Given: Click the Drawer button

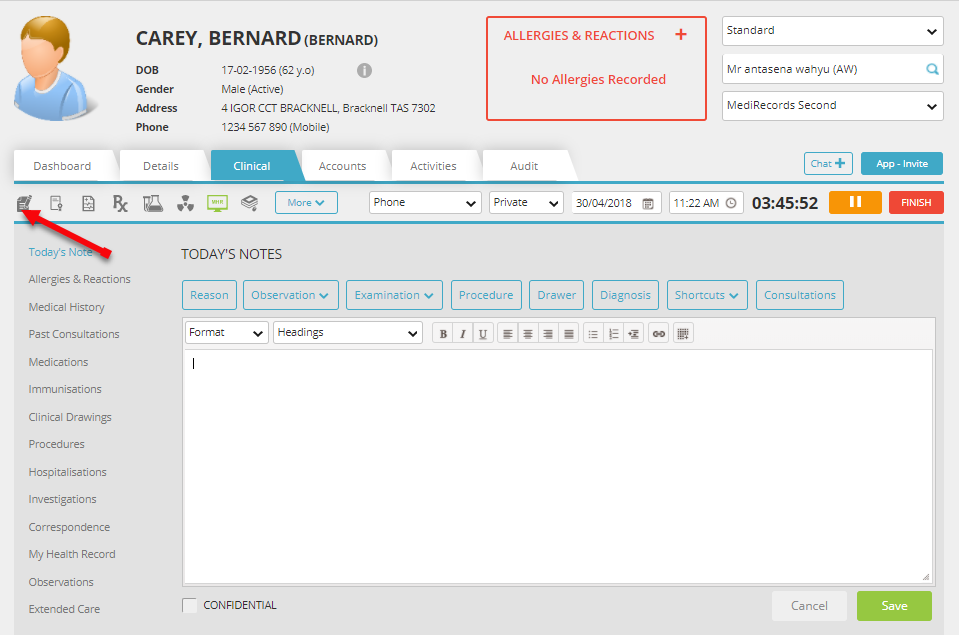Looking at the screenshot, I should click(x=557, y=295).
